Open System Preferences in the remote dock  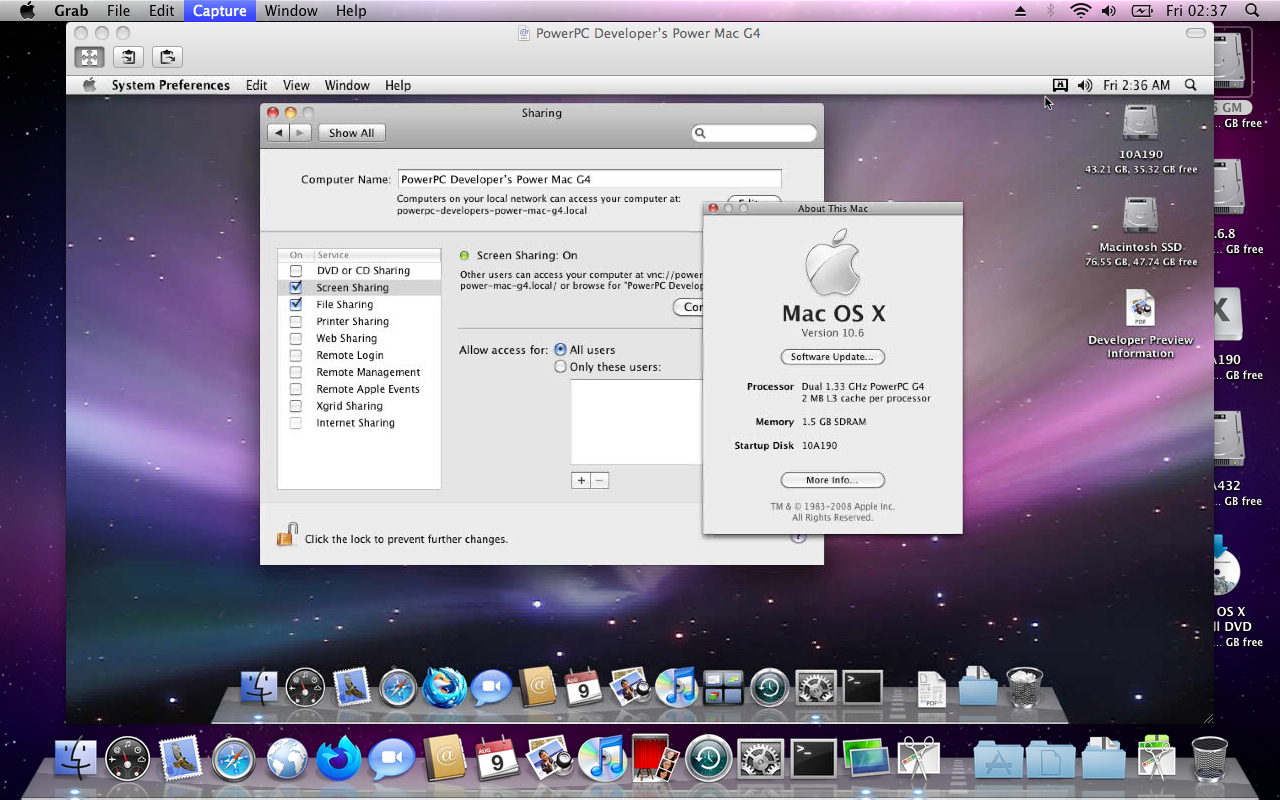click(x=816, y=688)
